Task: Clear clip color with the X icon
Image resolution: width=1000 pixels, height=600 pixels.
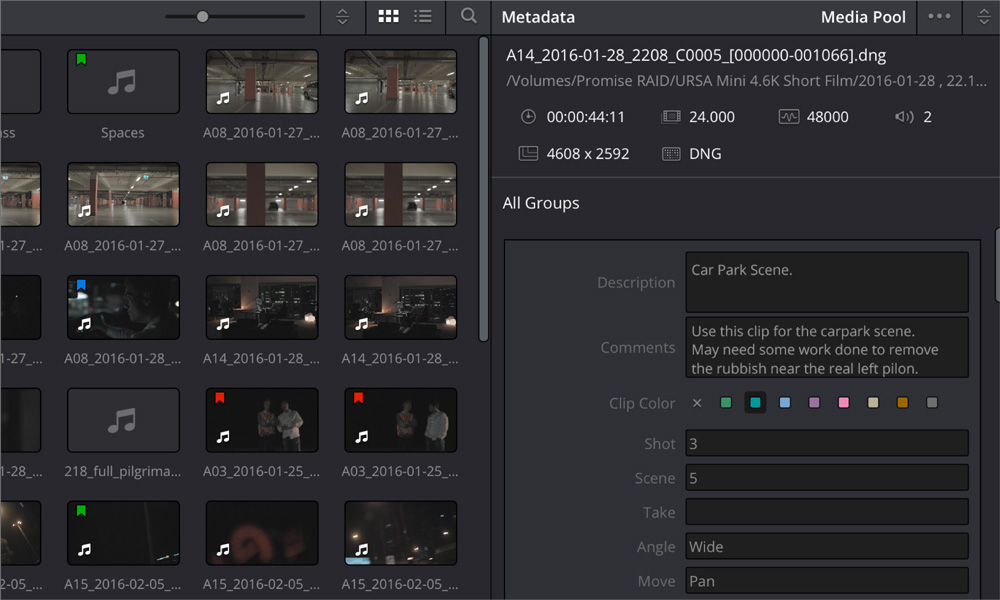Action: pyautogui.click(x=697, y=403)
